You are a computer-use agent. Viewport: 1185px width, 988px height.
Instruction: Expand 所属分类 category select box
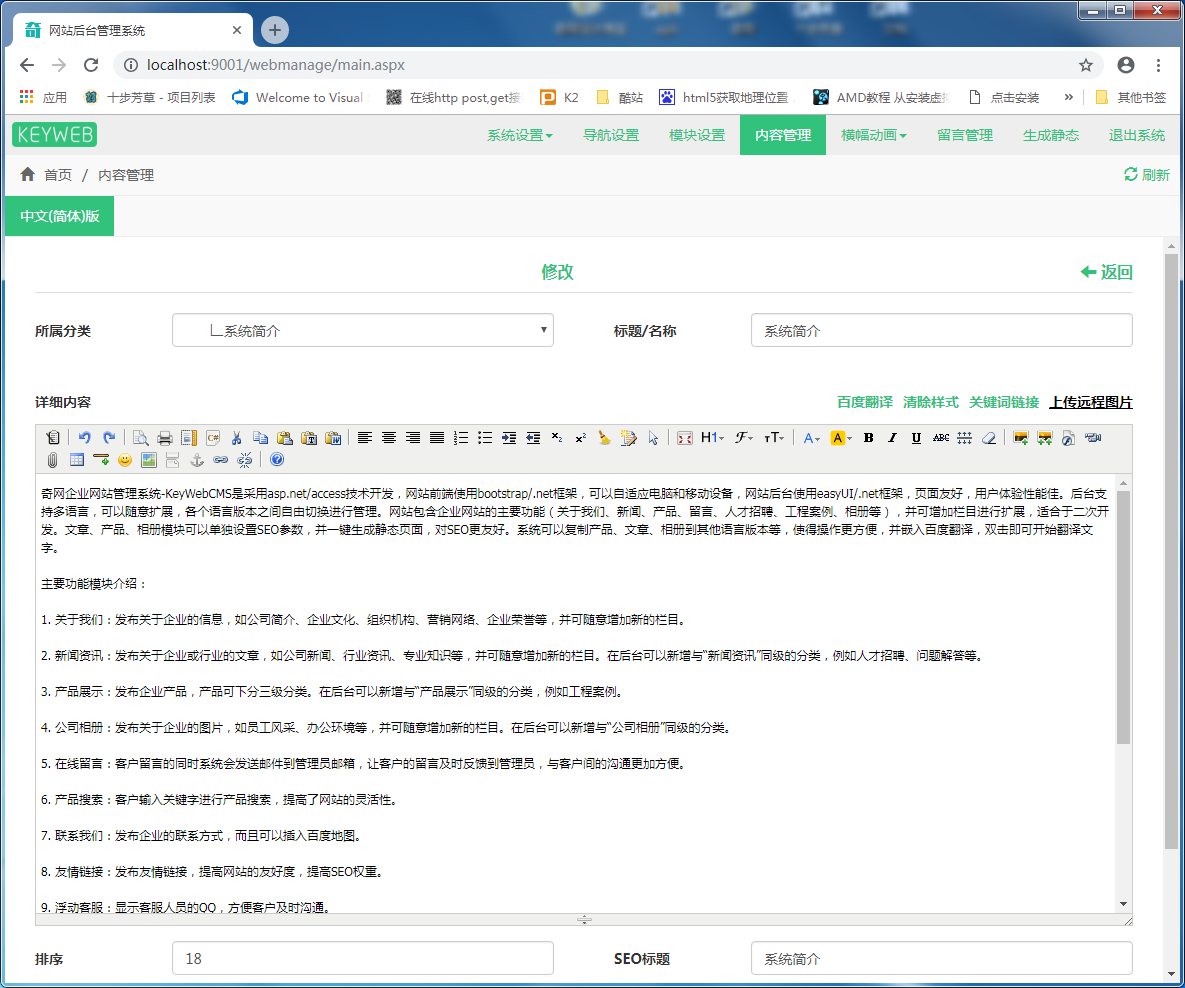(363, 330)
